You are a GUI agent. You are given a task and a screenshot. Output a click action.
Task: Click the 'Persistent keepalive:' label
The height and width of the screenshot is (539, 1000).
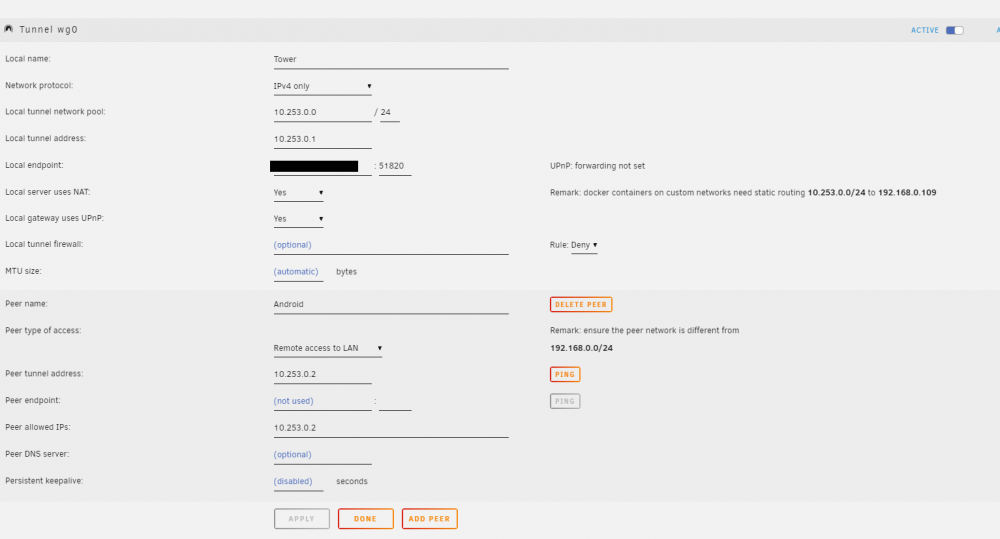44,481
